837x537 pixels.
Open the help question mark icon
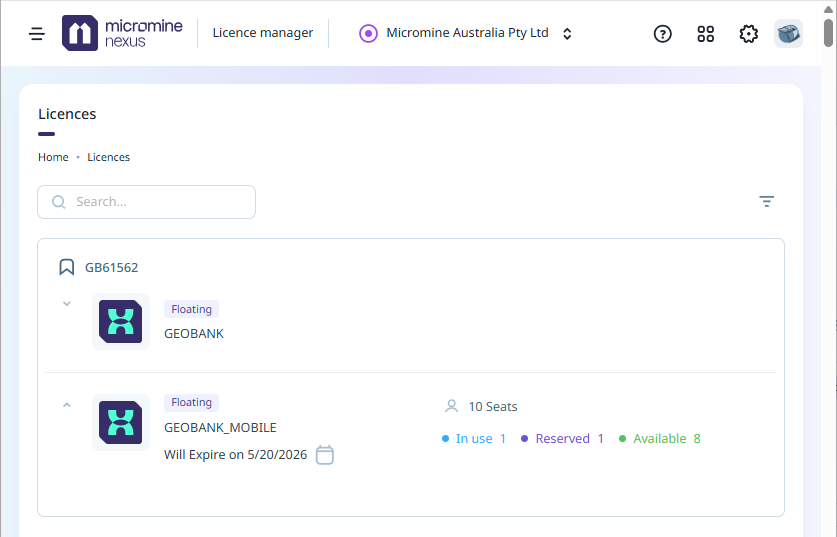[662, 33]
